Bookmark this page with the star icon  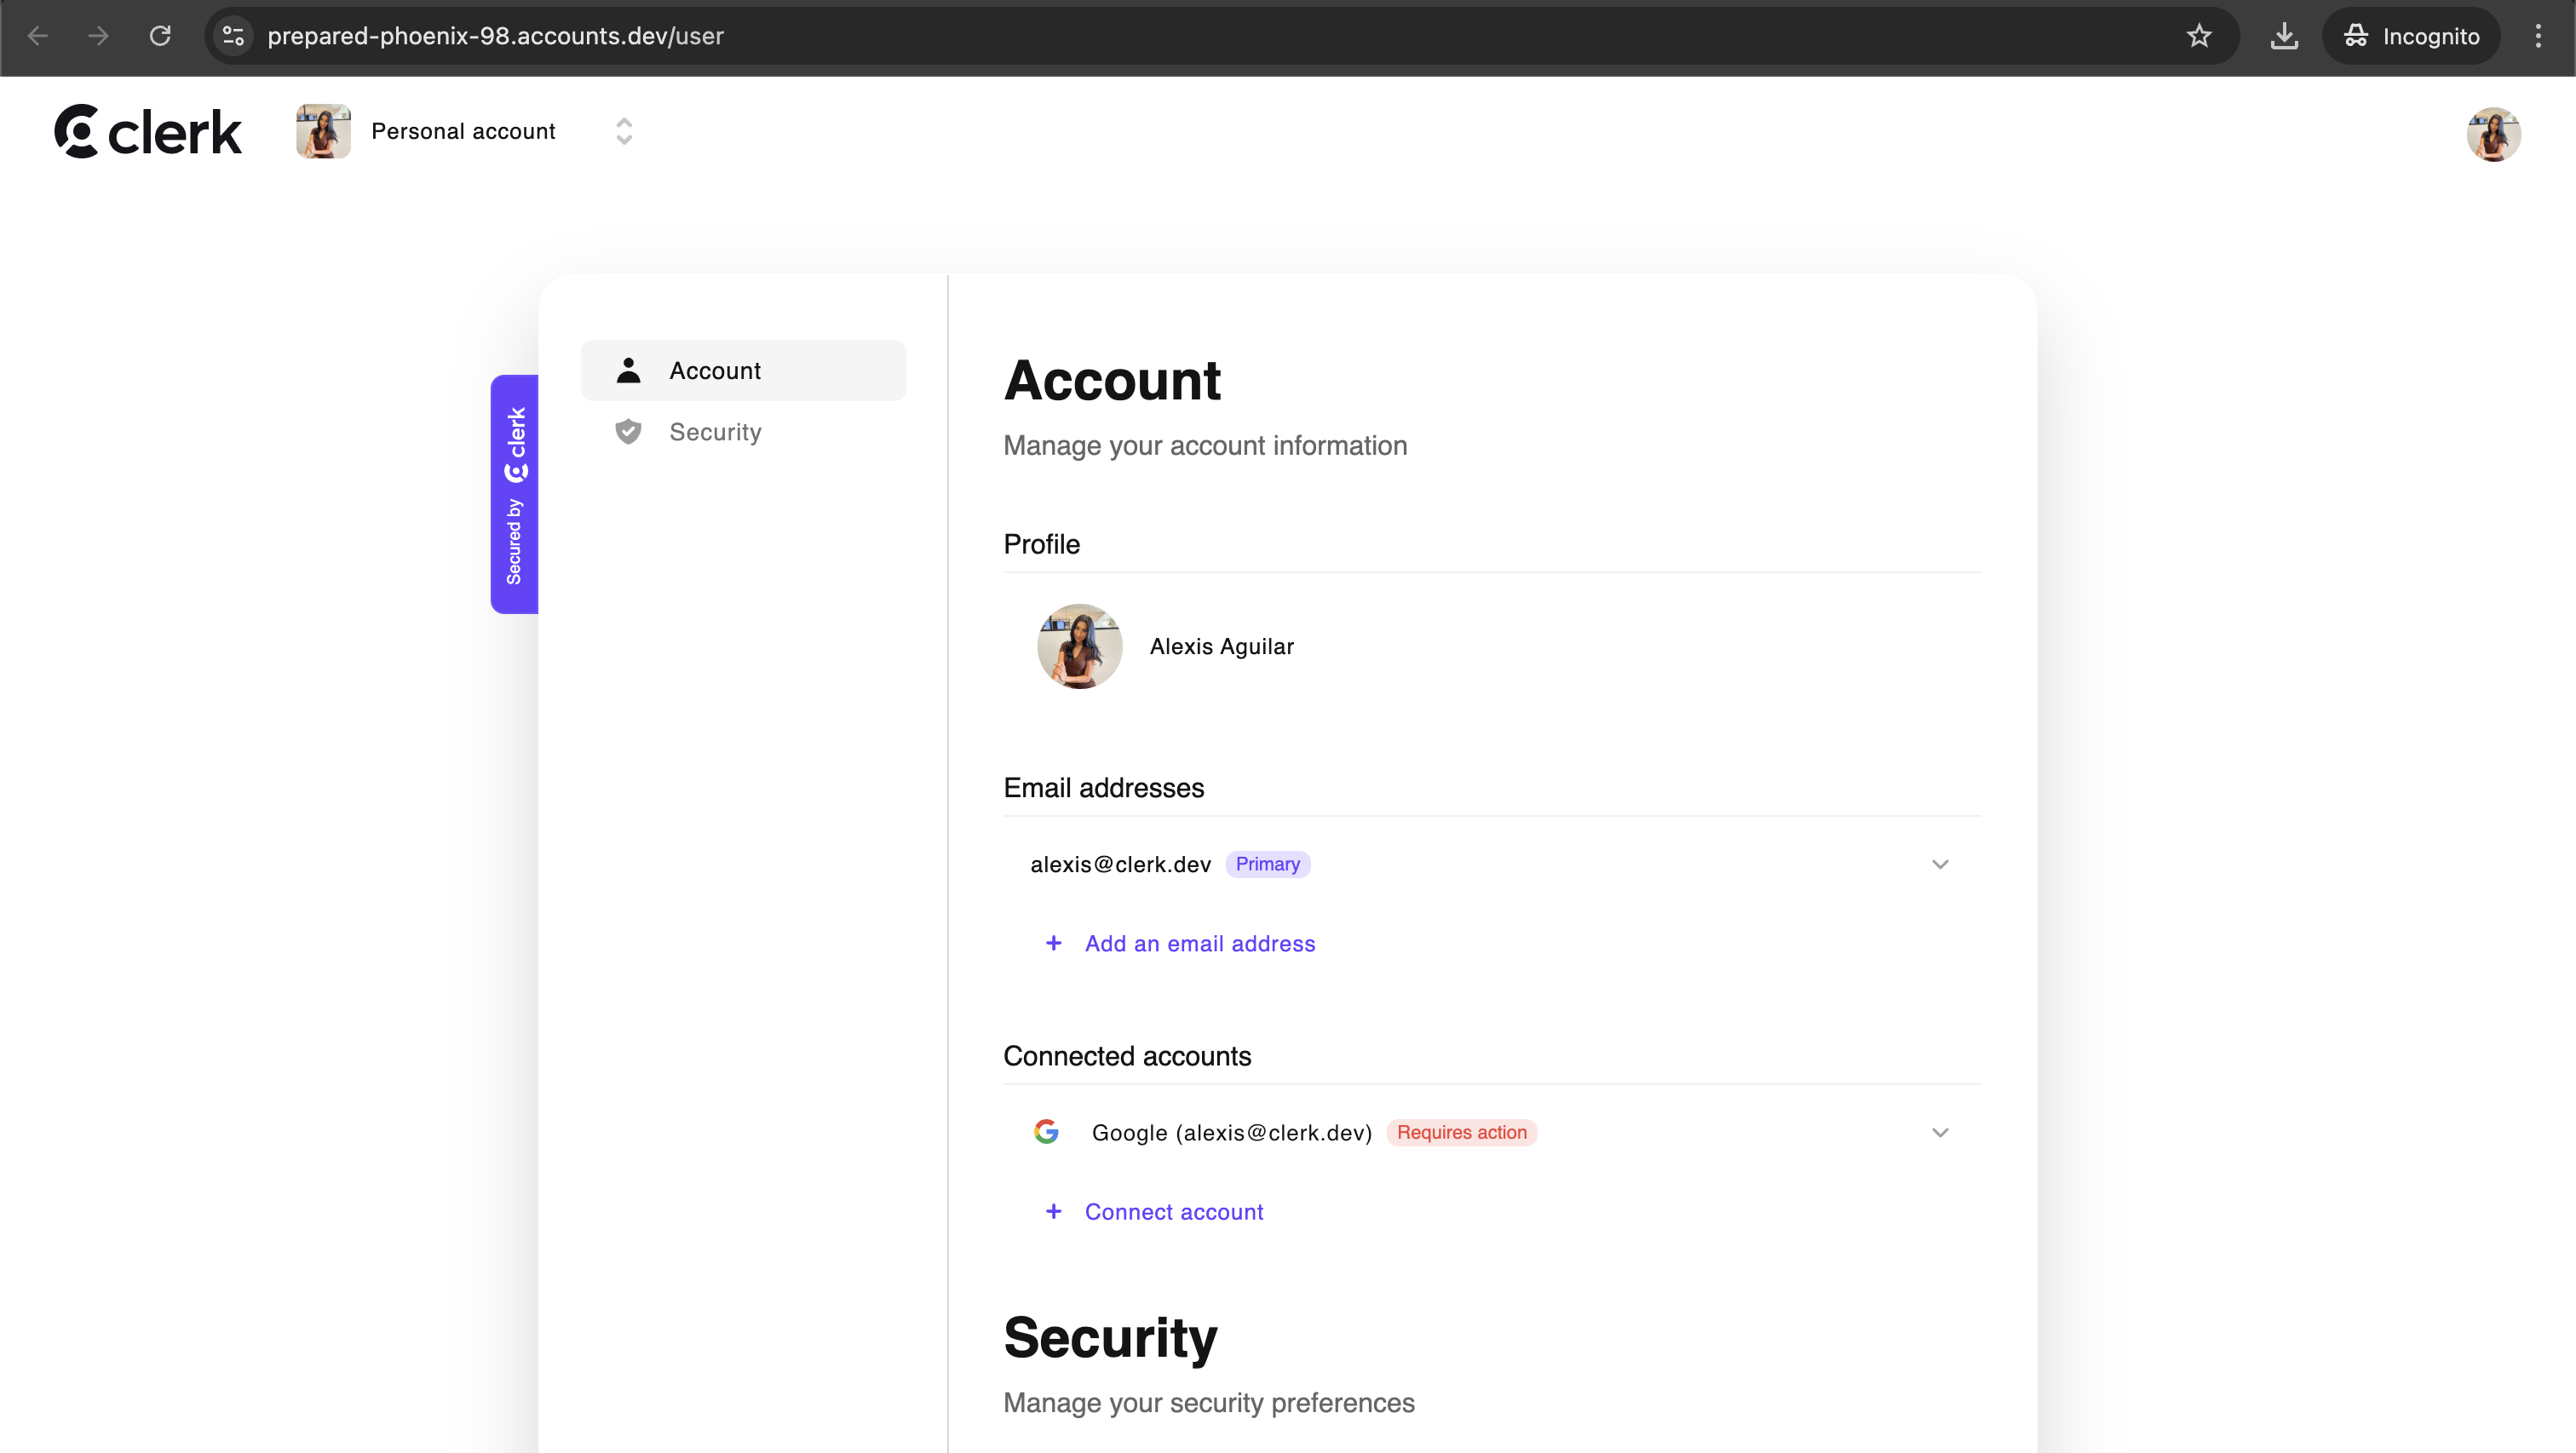click(x=2199, y=36)
